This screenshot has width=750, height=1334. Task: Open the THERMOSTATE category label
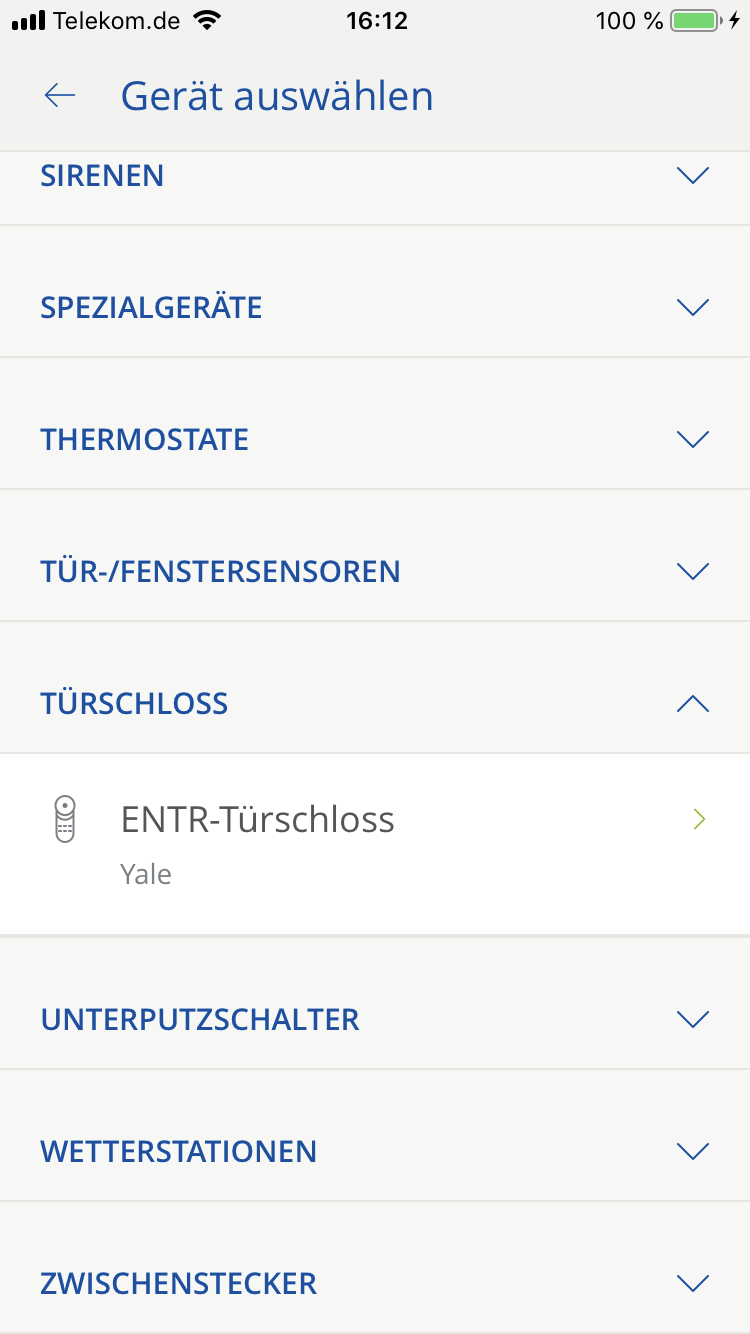(144, 439)
